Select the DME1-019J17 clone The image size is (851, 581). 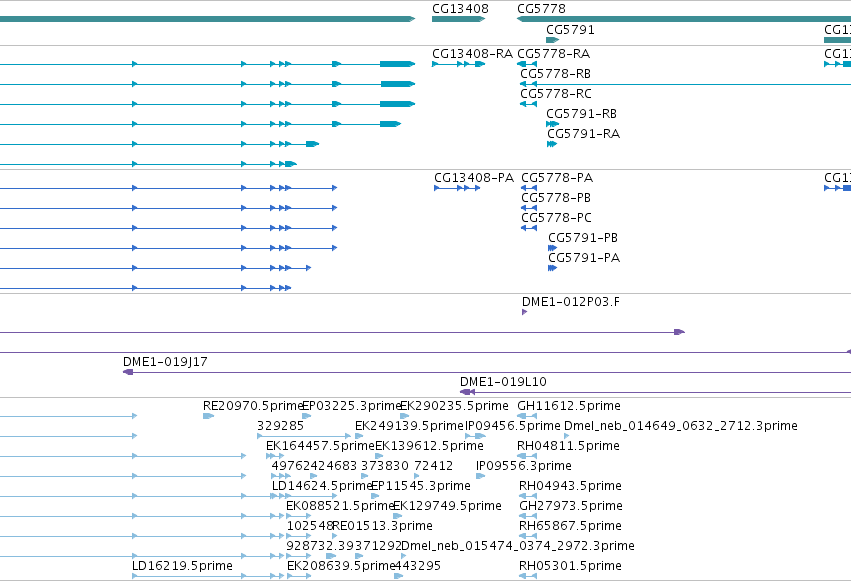point(487,372)
